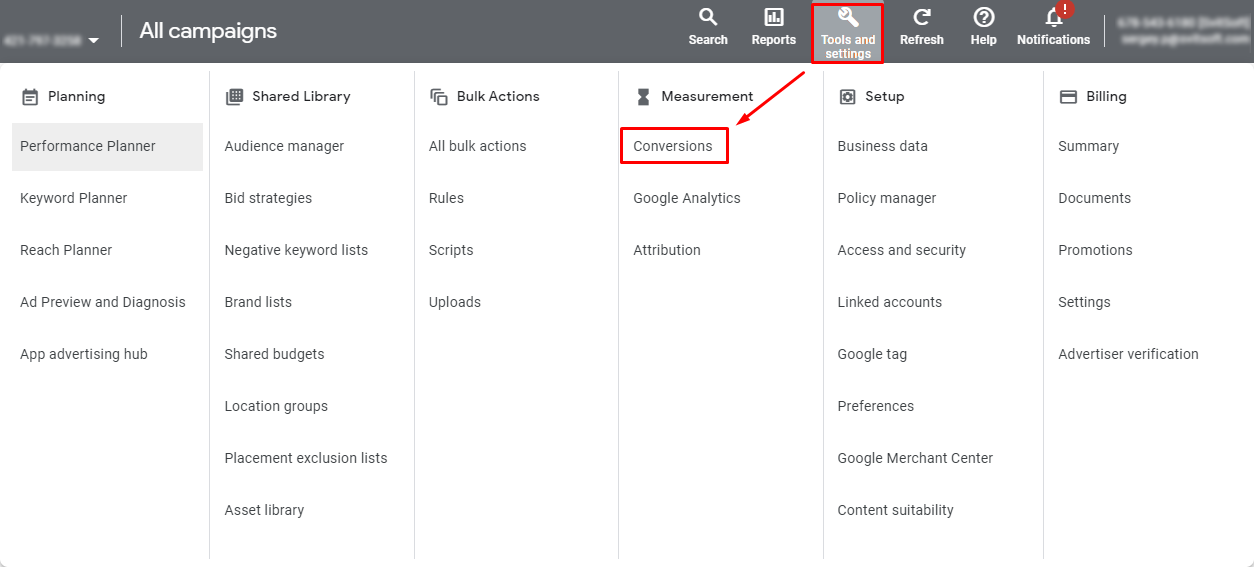Open Uploads
Viewport: 1254px width, 567px height.
point(455,302)
